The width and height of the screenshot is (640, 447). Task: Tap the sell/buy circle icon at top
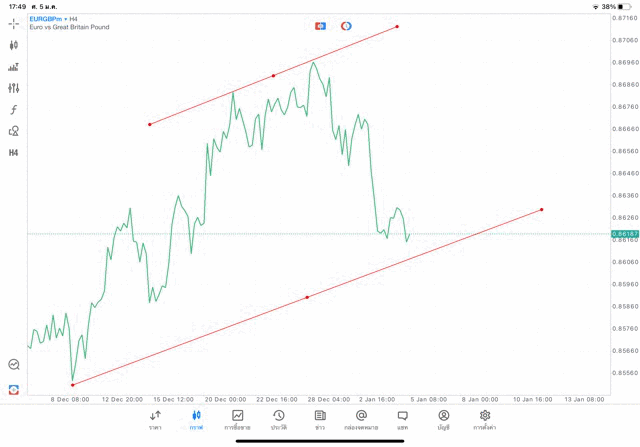pos(346,26)
